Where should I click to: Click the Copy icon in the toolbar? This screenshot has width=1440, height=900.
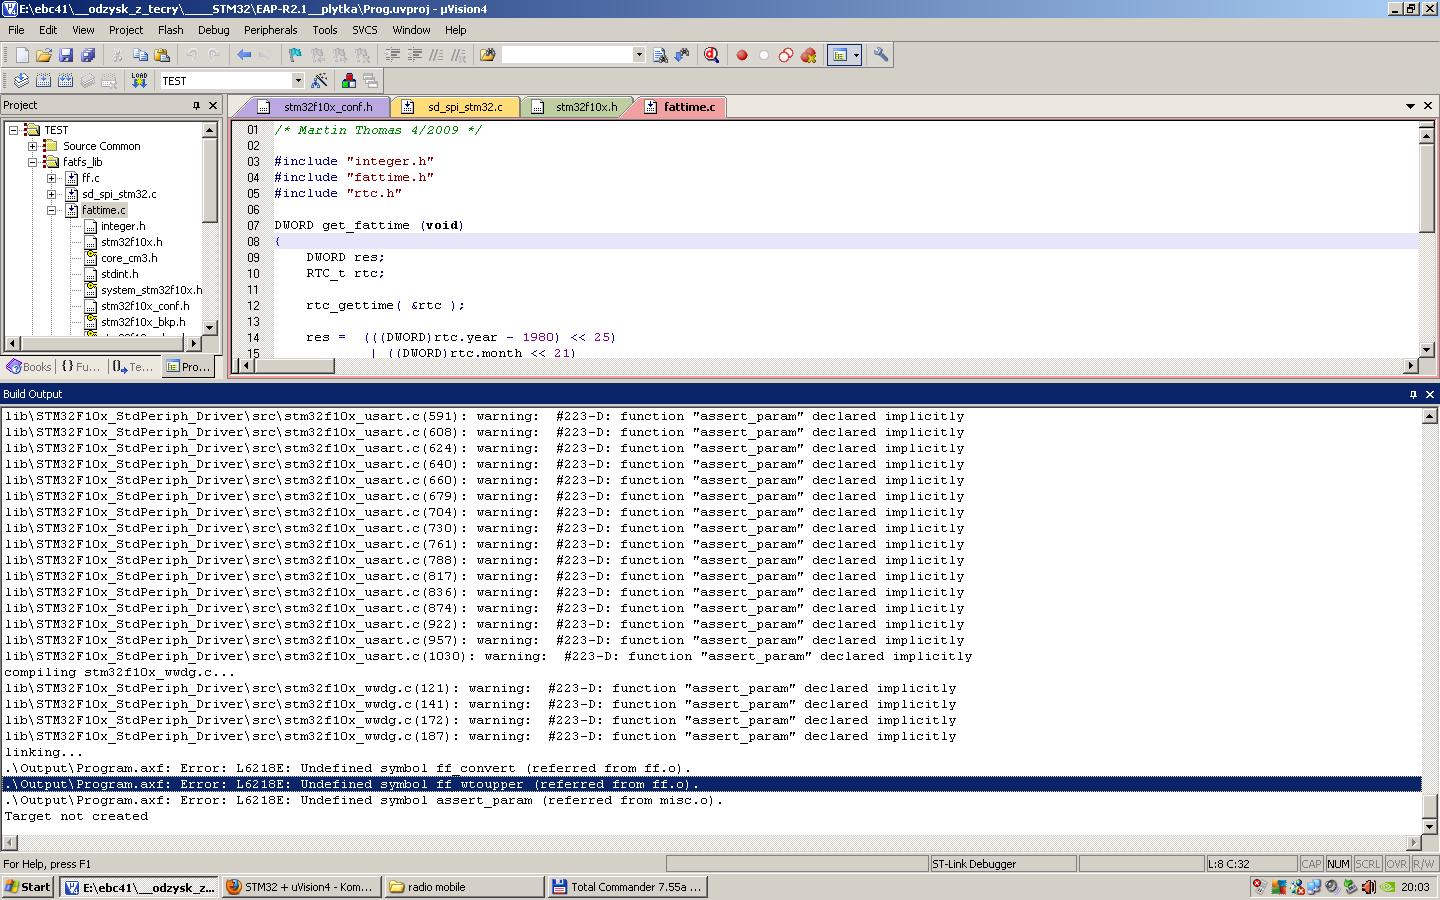140,55
